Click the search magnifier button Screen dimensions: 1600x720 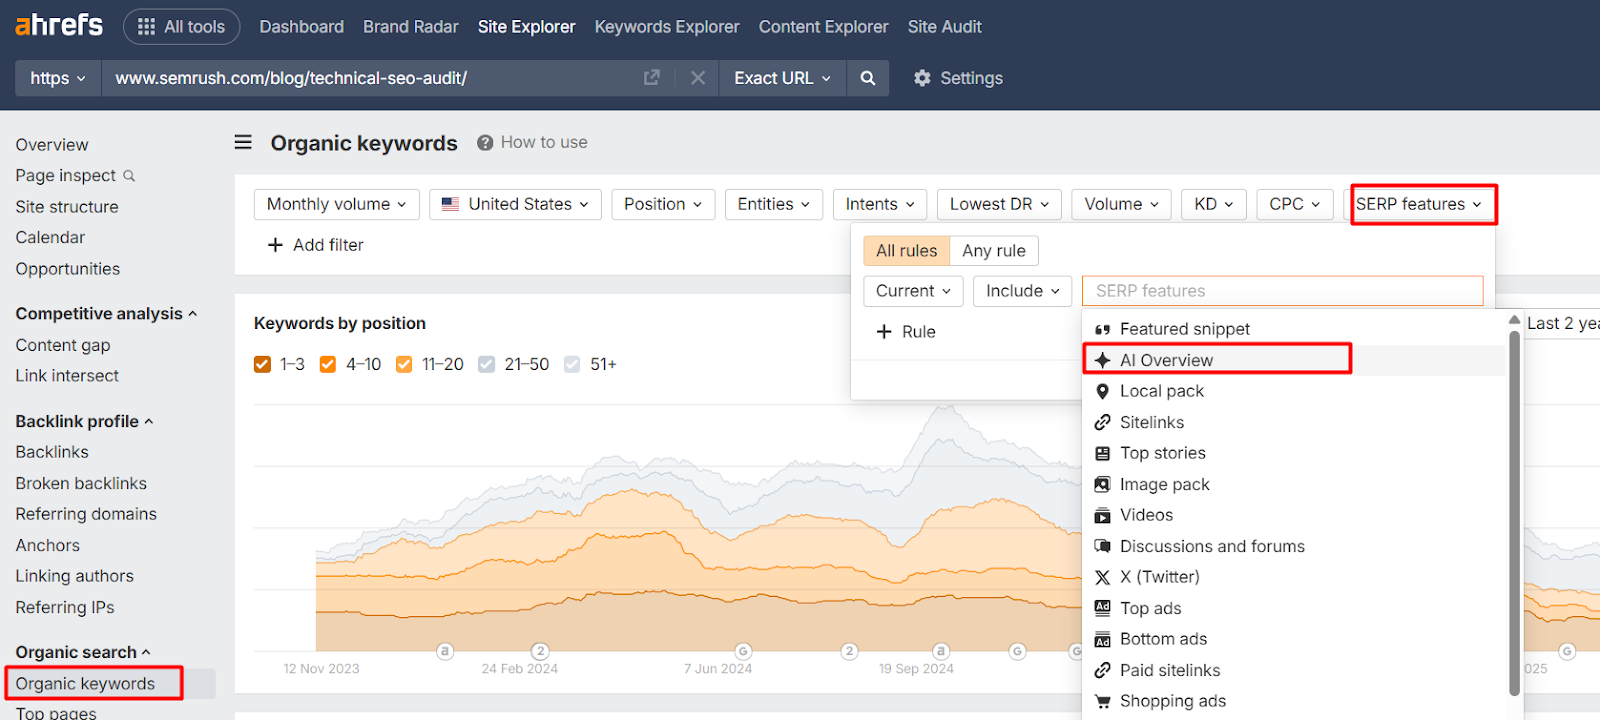coord(868,78)
